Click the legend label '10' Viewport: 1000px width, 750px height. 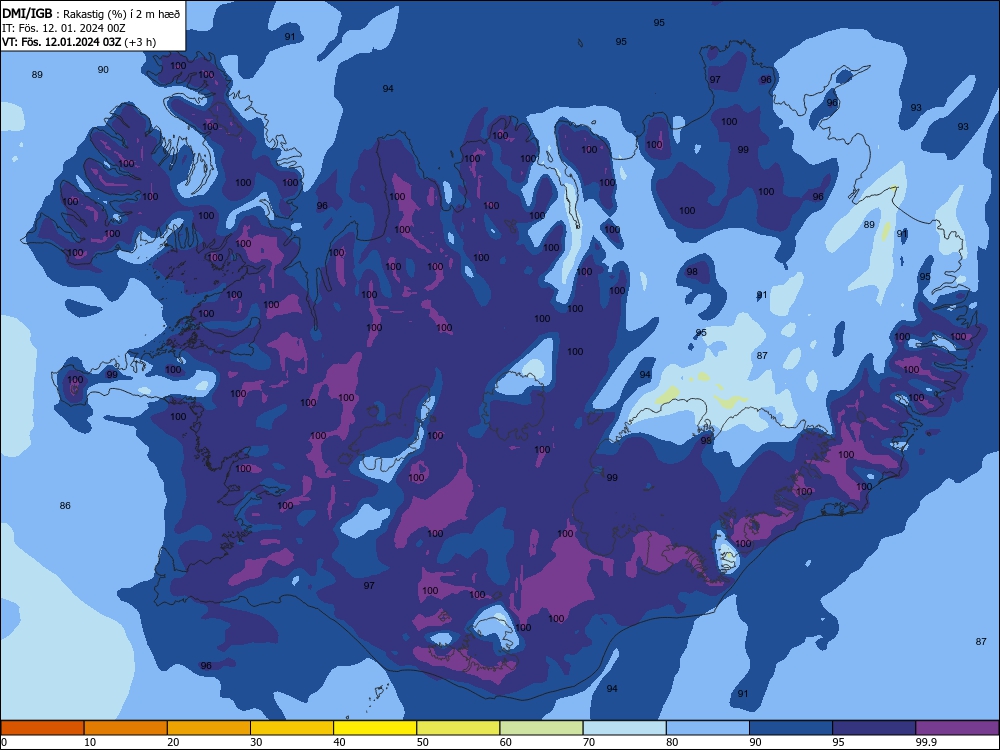tap(90, 742)
